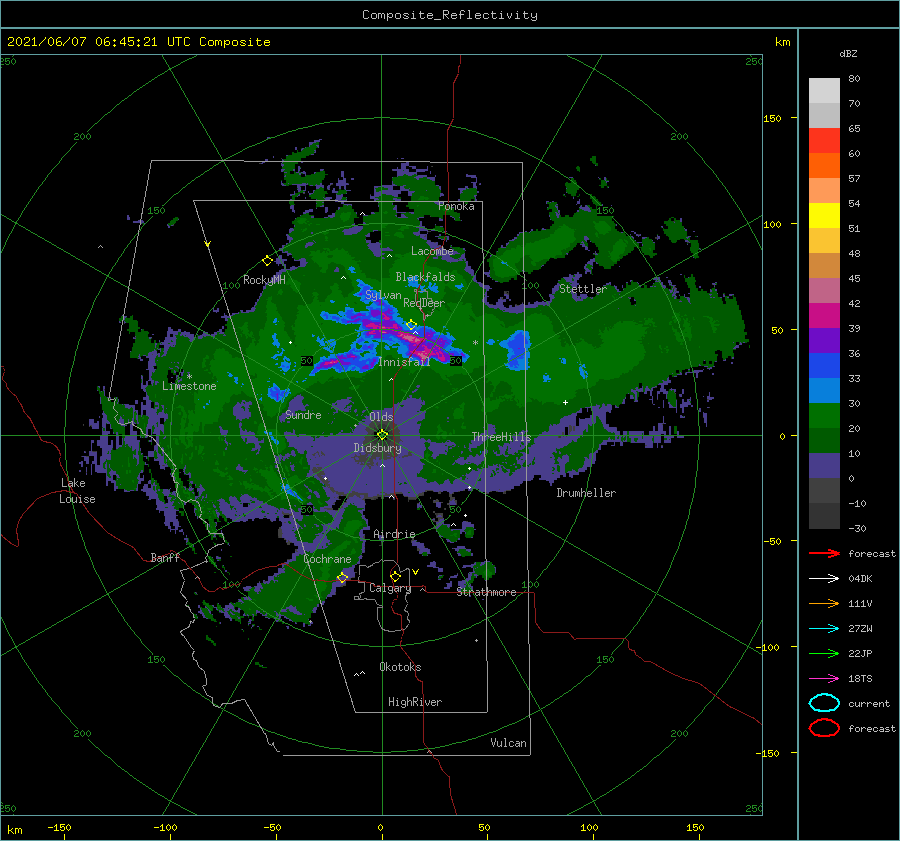The height and width of the screenshot is (841, 900).
Task: Click the Ponoka town label
Action: pos(456,206)
